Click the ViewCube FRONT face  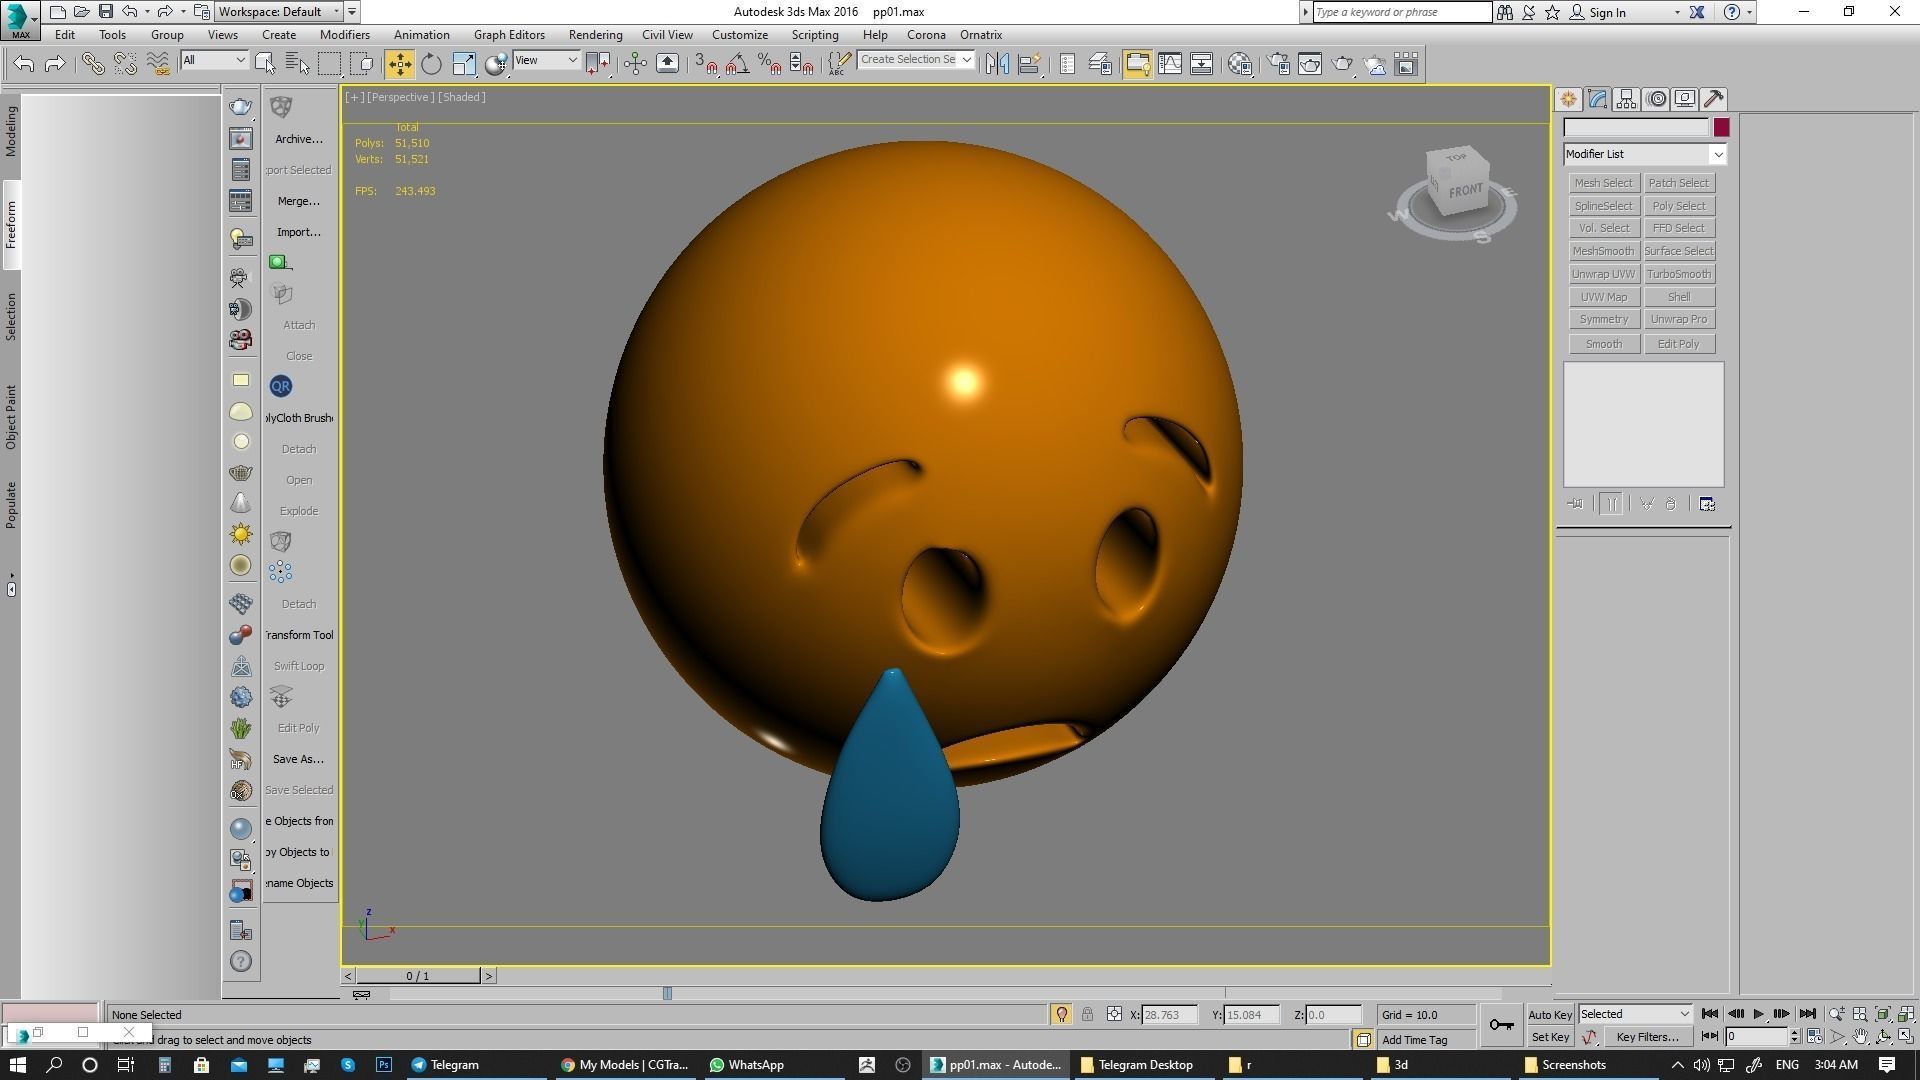[x=1465, y=190]
